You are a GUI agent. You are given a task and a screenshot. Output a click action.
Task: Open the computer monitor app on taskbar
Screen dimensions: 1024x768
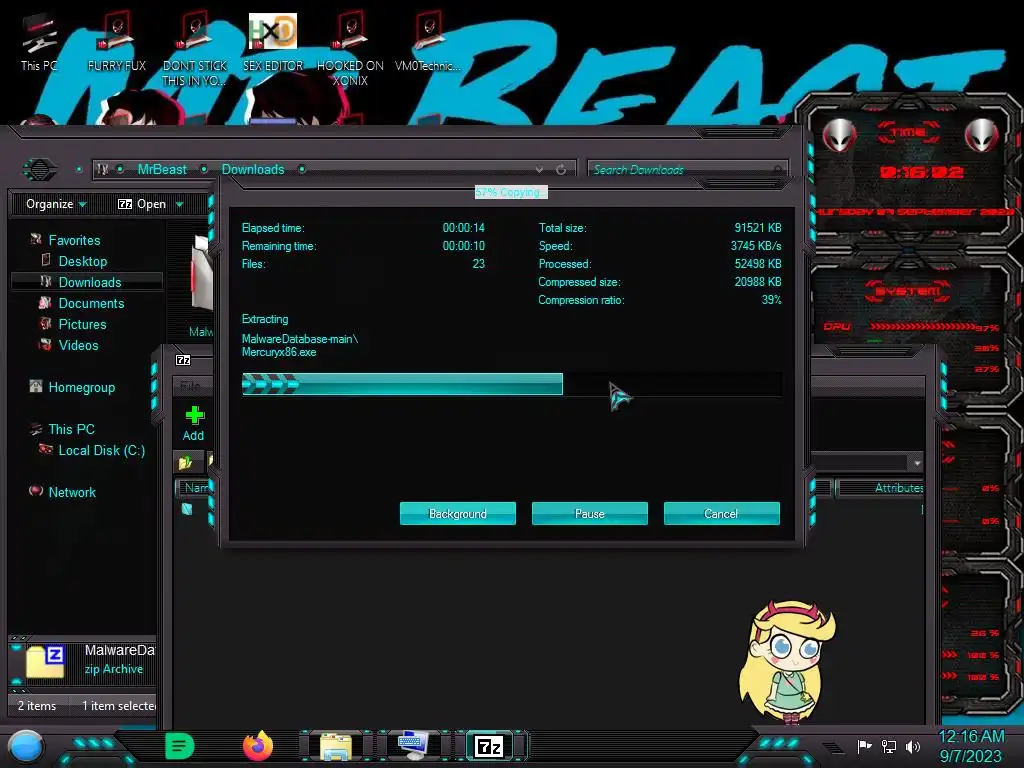point(413,746)
